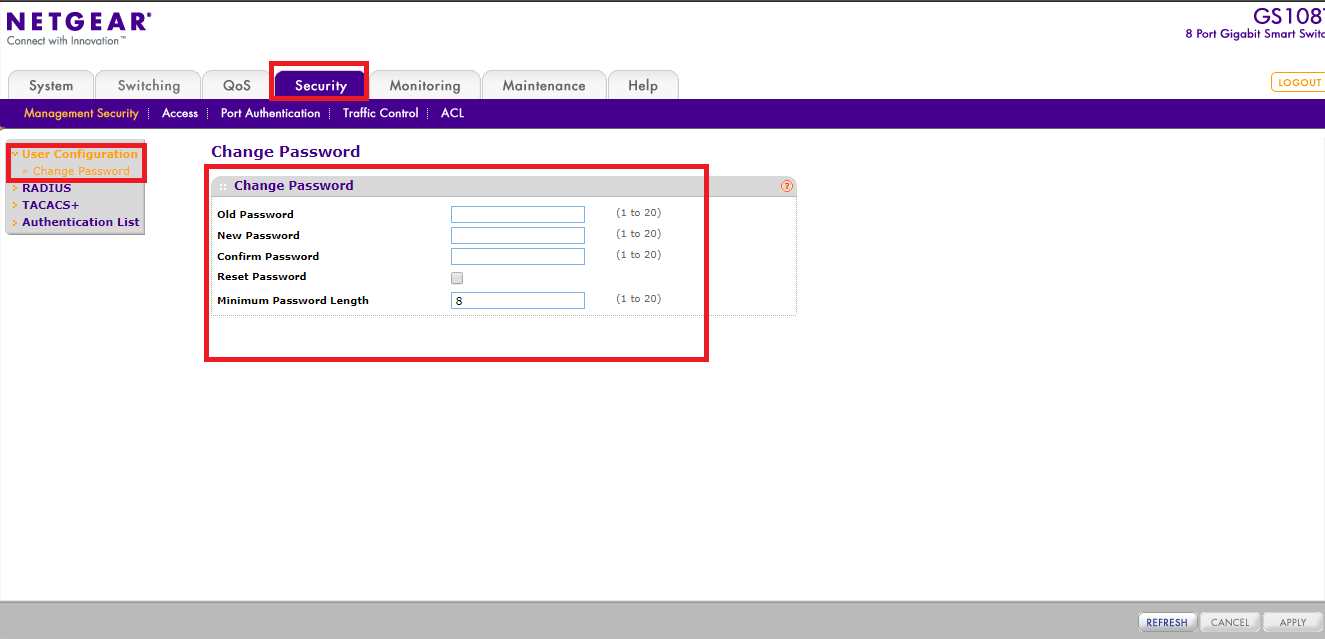Enable the Reset Password checkbox
Screen dimensions: 1325x639
pos(457,278)
